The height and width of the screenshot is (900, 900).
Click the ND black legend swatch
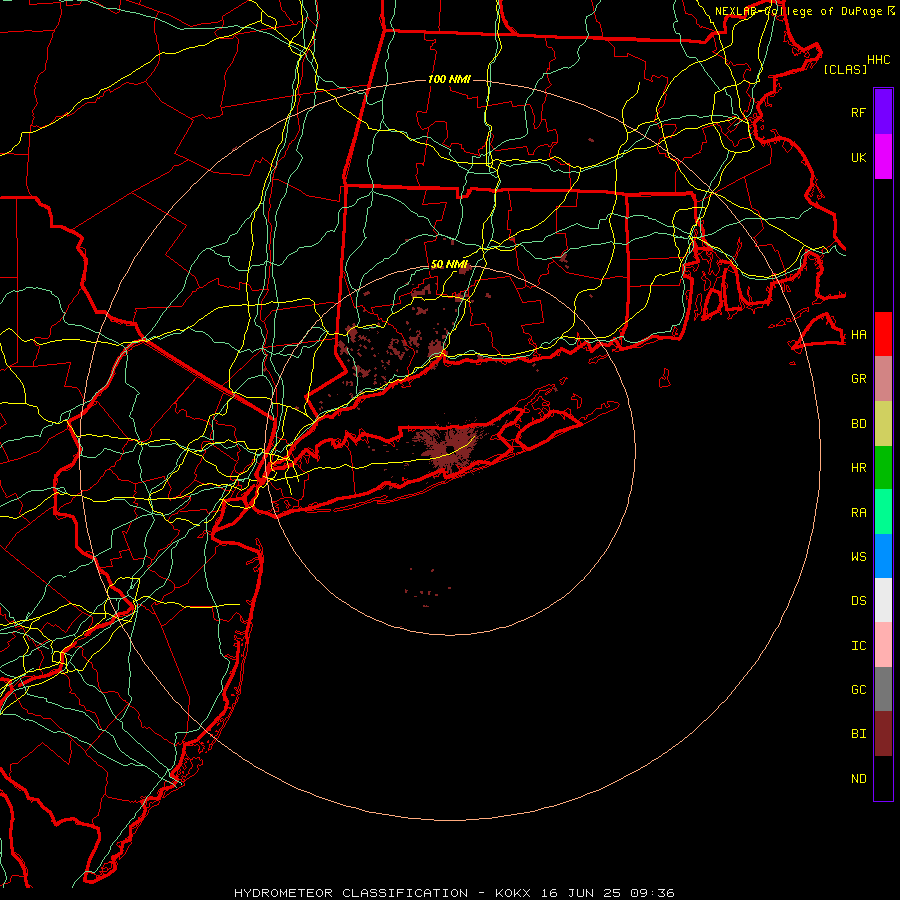click(883, 778)
